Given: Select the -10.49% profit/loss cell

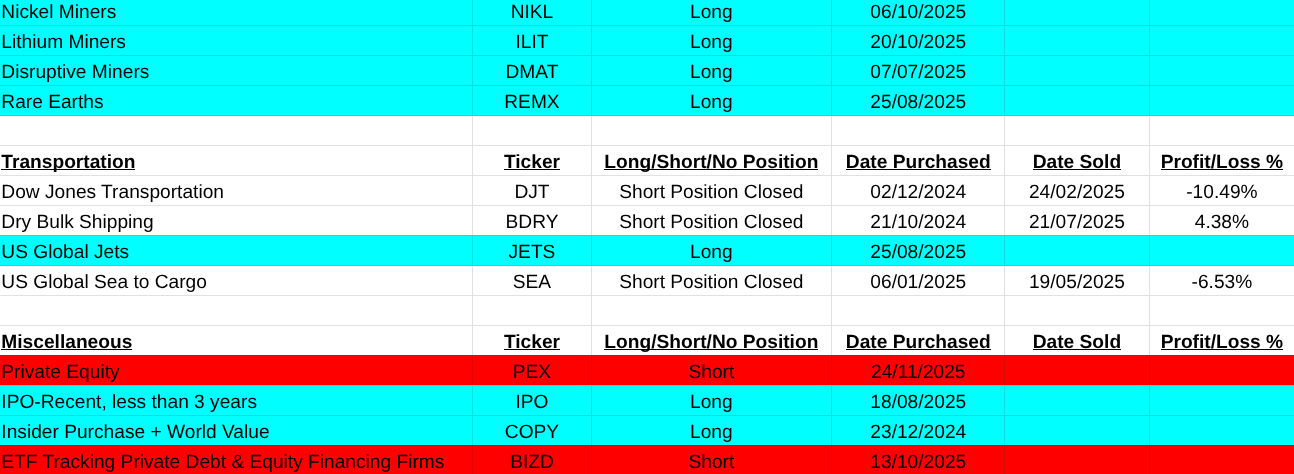Looking at the screenshot, I should [x=1221, y=192].
